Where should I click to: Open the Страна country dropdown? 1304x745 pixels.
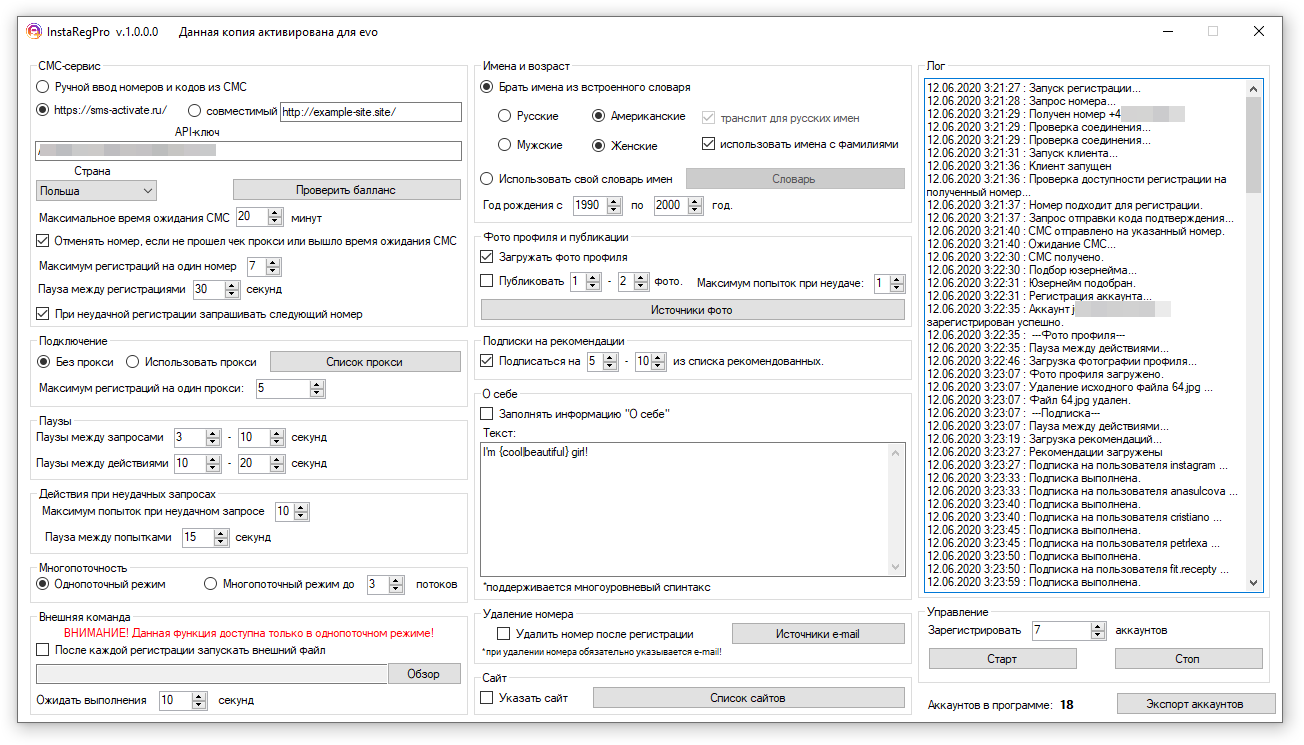coord(96,190)
